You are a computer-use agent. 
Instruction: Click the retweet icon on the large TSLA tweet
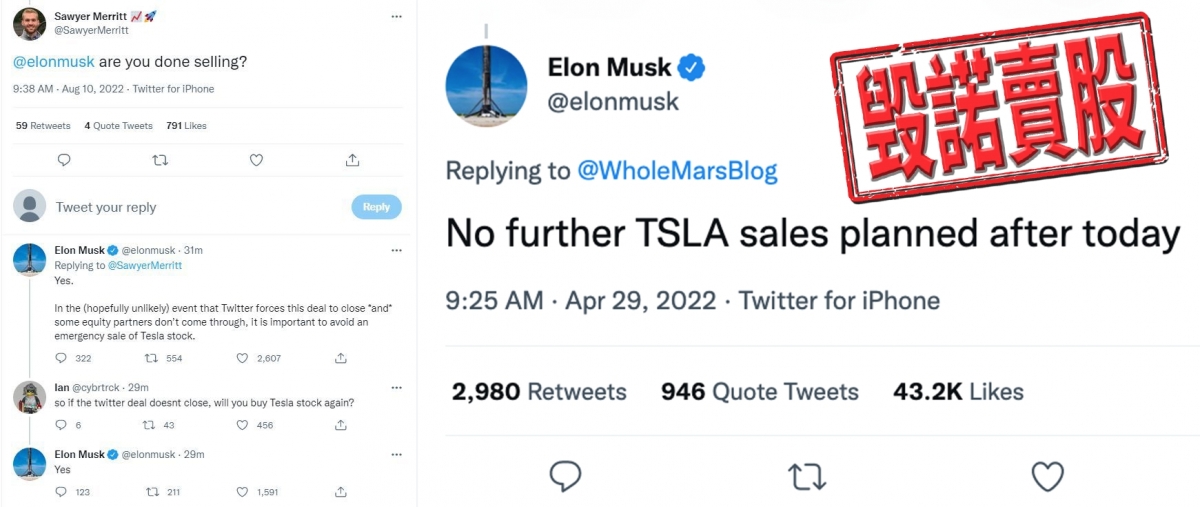click(807, 477)
